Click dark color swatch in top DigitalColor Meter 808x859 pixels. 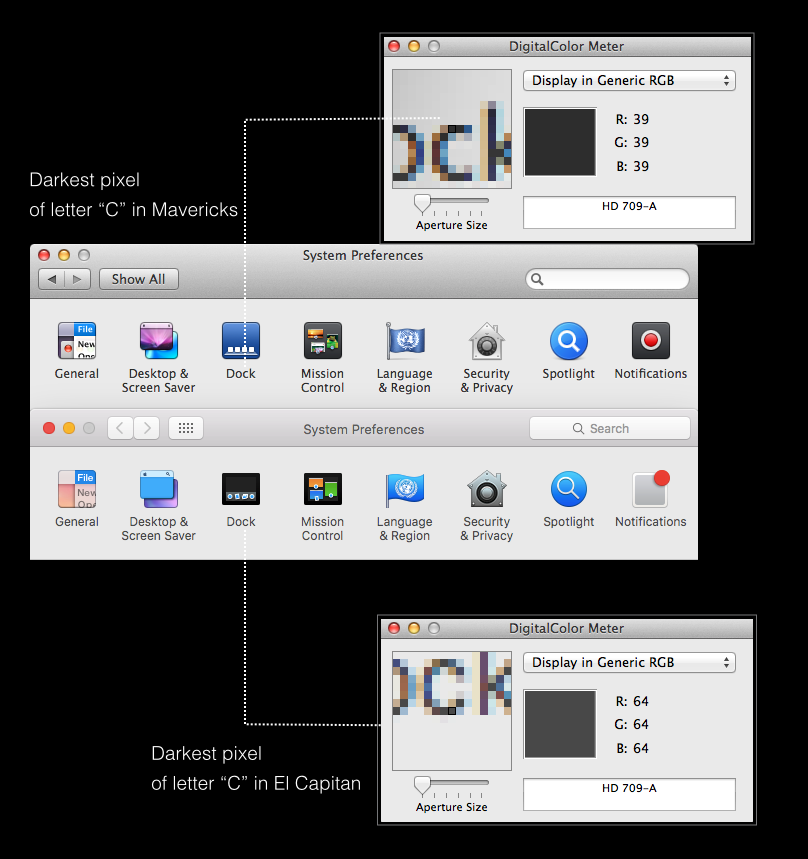(x=559, y=142)
